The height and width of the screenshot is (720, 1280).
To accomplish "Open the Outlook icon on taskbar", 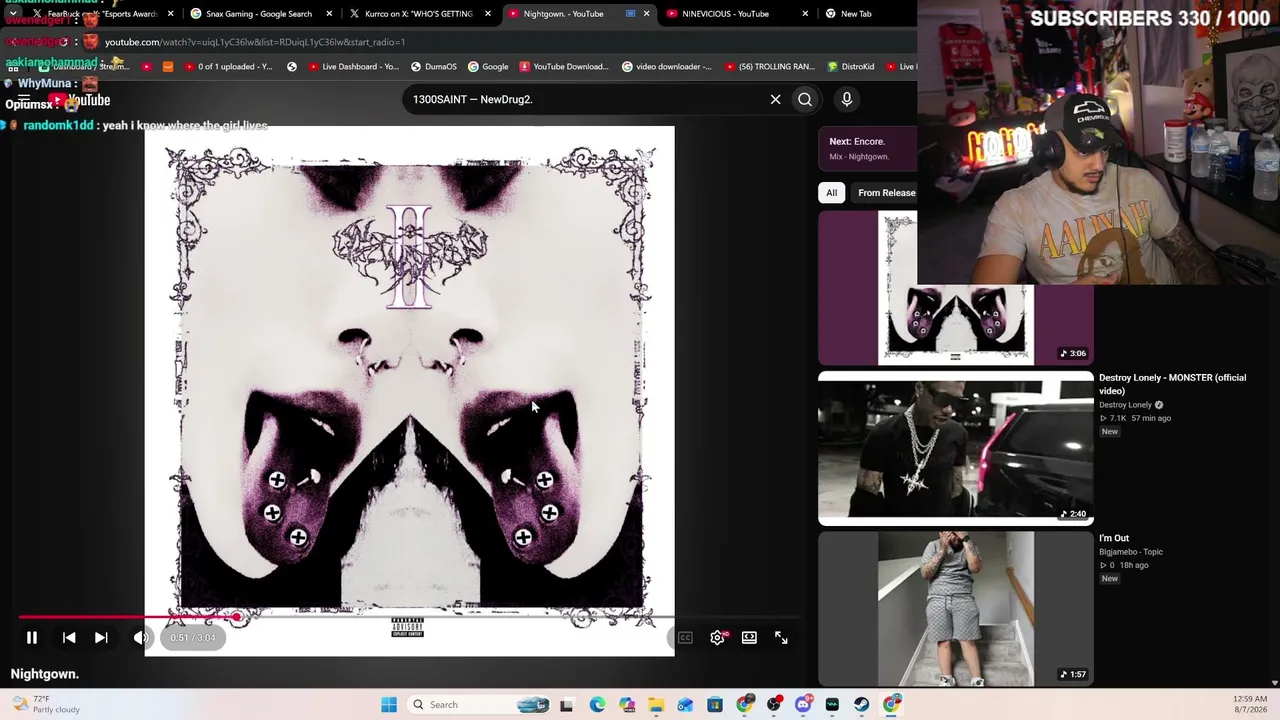I will [685, 705].
